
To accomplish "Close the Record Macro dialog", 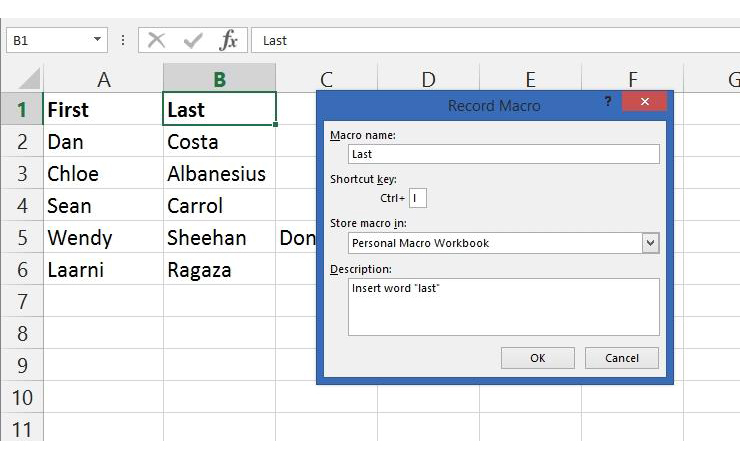I will [645, 102].
